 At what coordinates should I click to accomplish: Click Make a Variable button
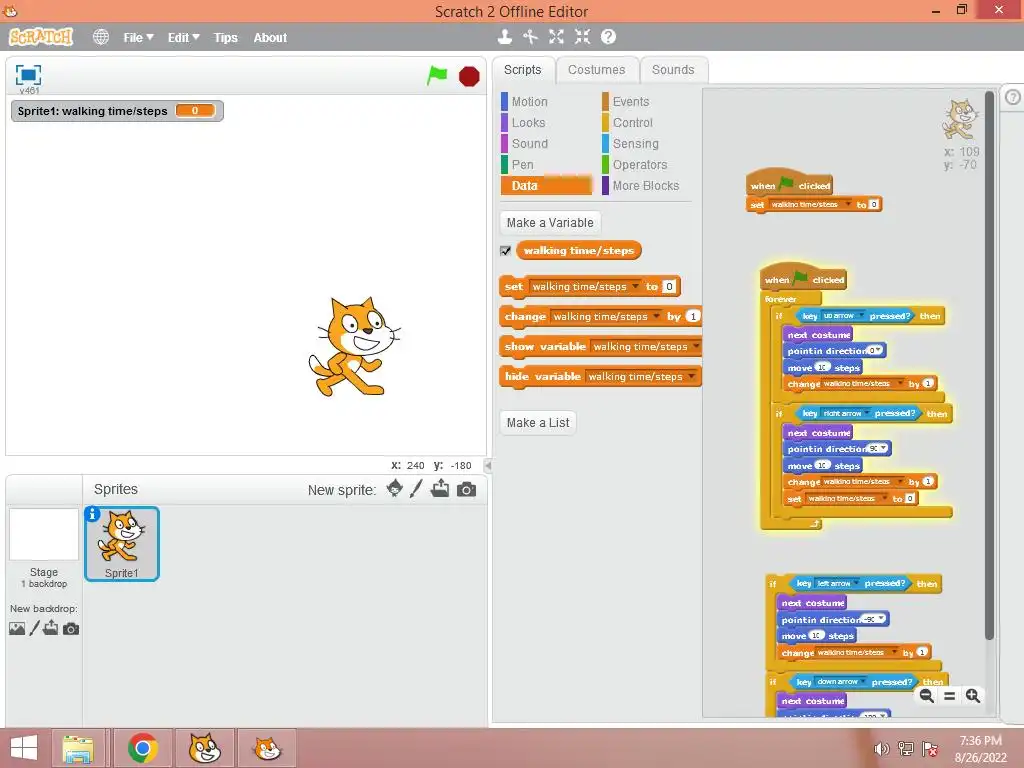[x=550, y=223]
